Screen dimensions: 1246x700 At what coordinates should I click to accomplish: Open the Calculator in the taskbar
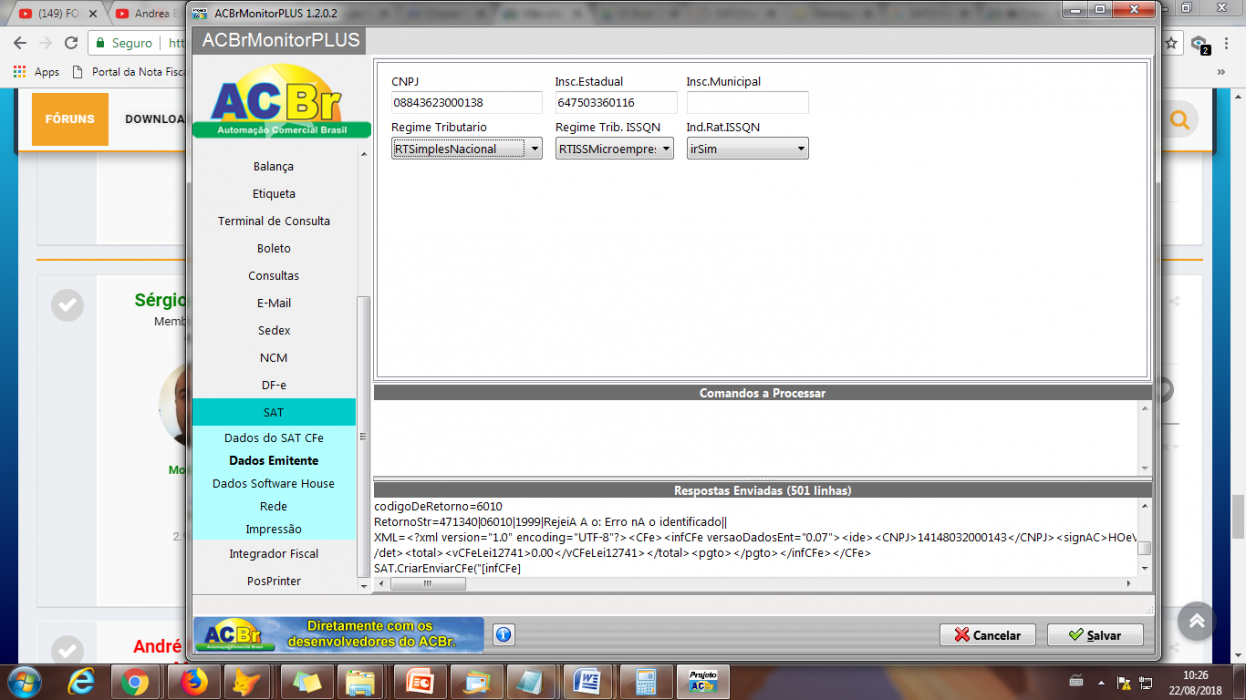pos(645,682)
